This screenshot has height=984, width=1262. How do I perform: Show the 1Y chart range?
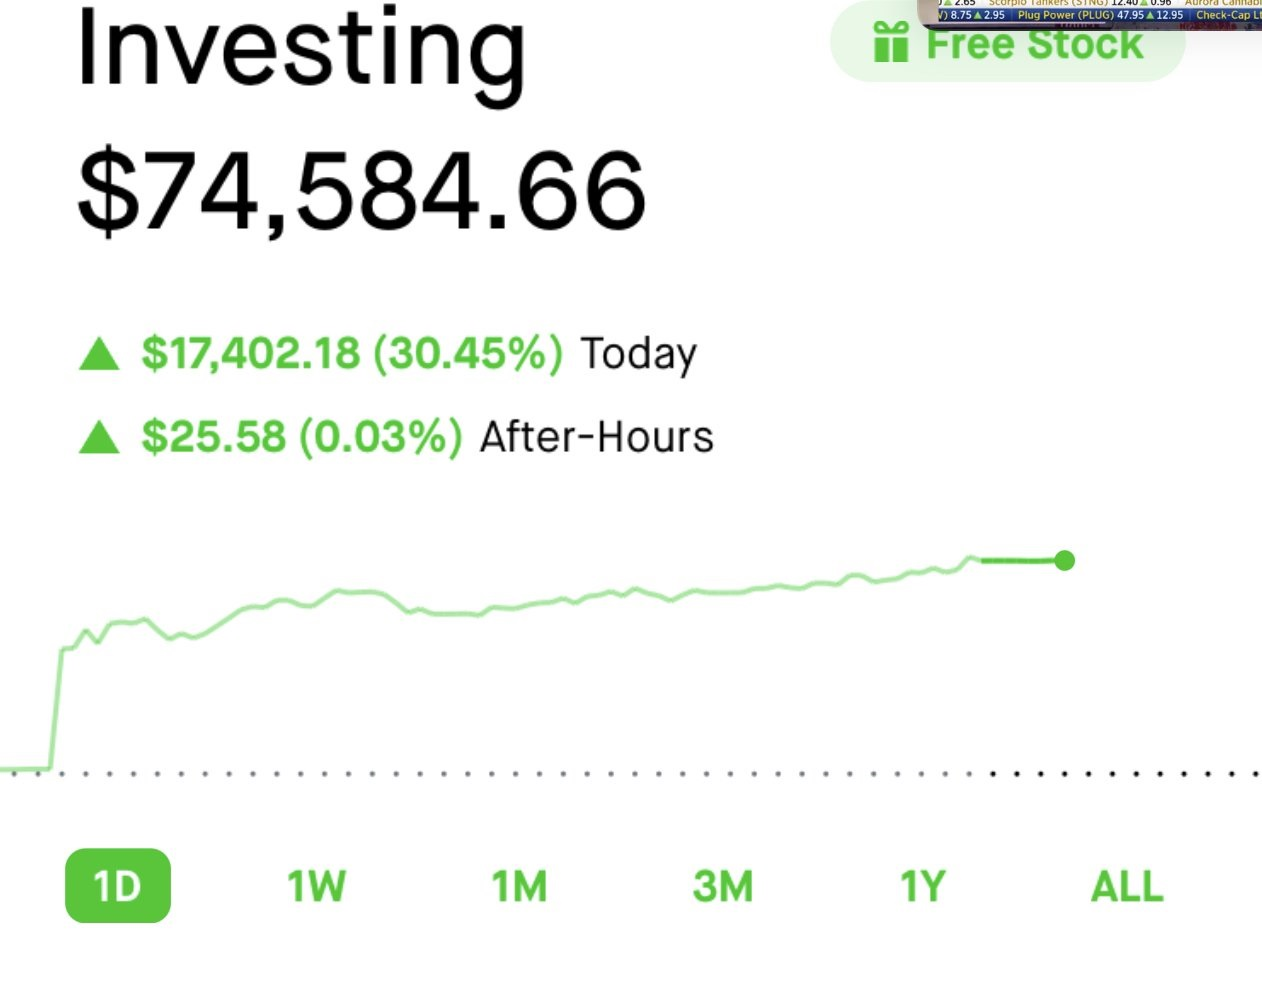click(x=921, y=886)
